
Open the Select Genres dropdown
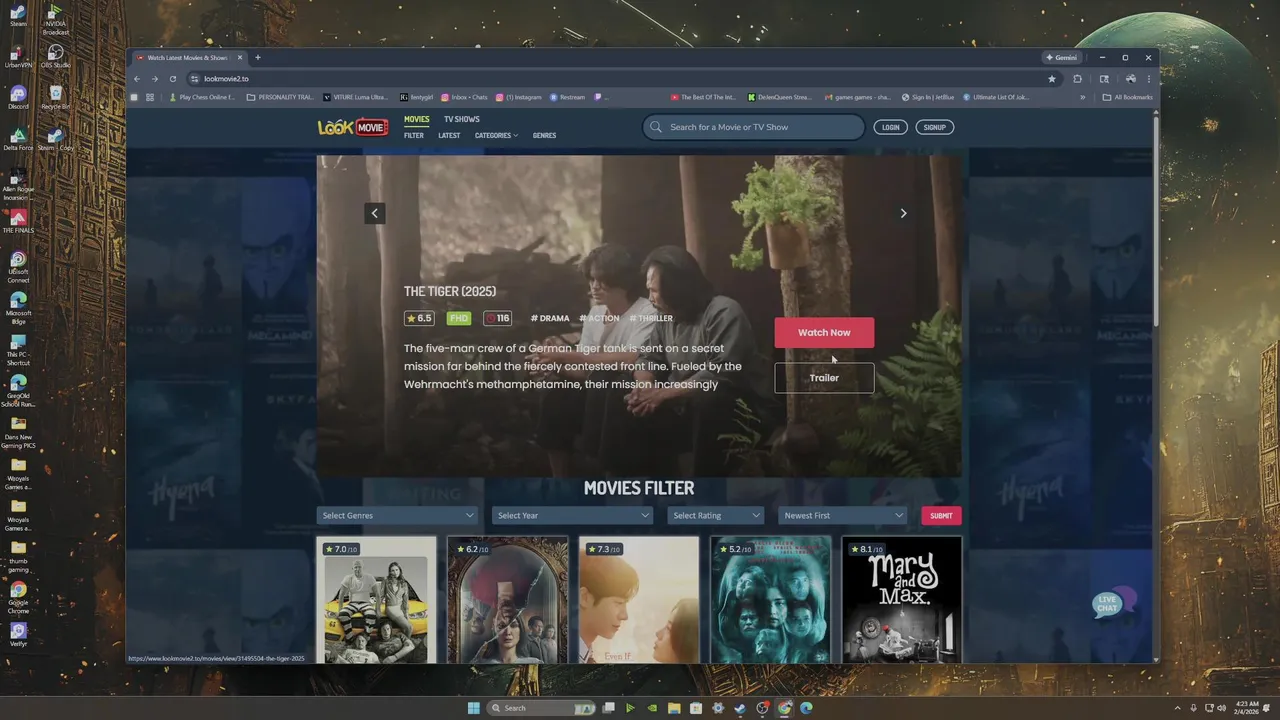(397, 516)
